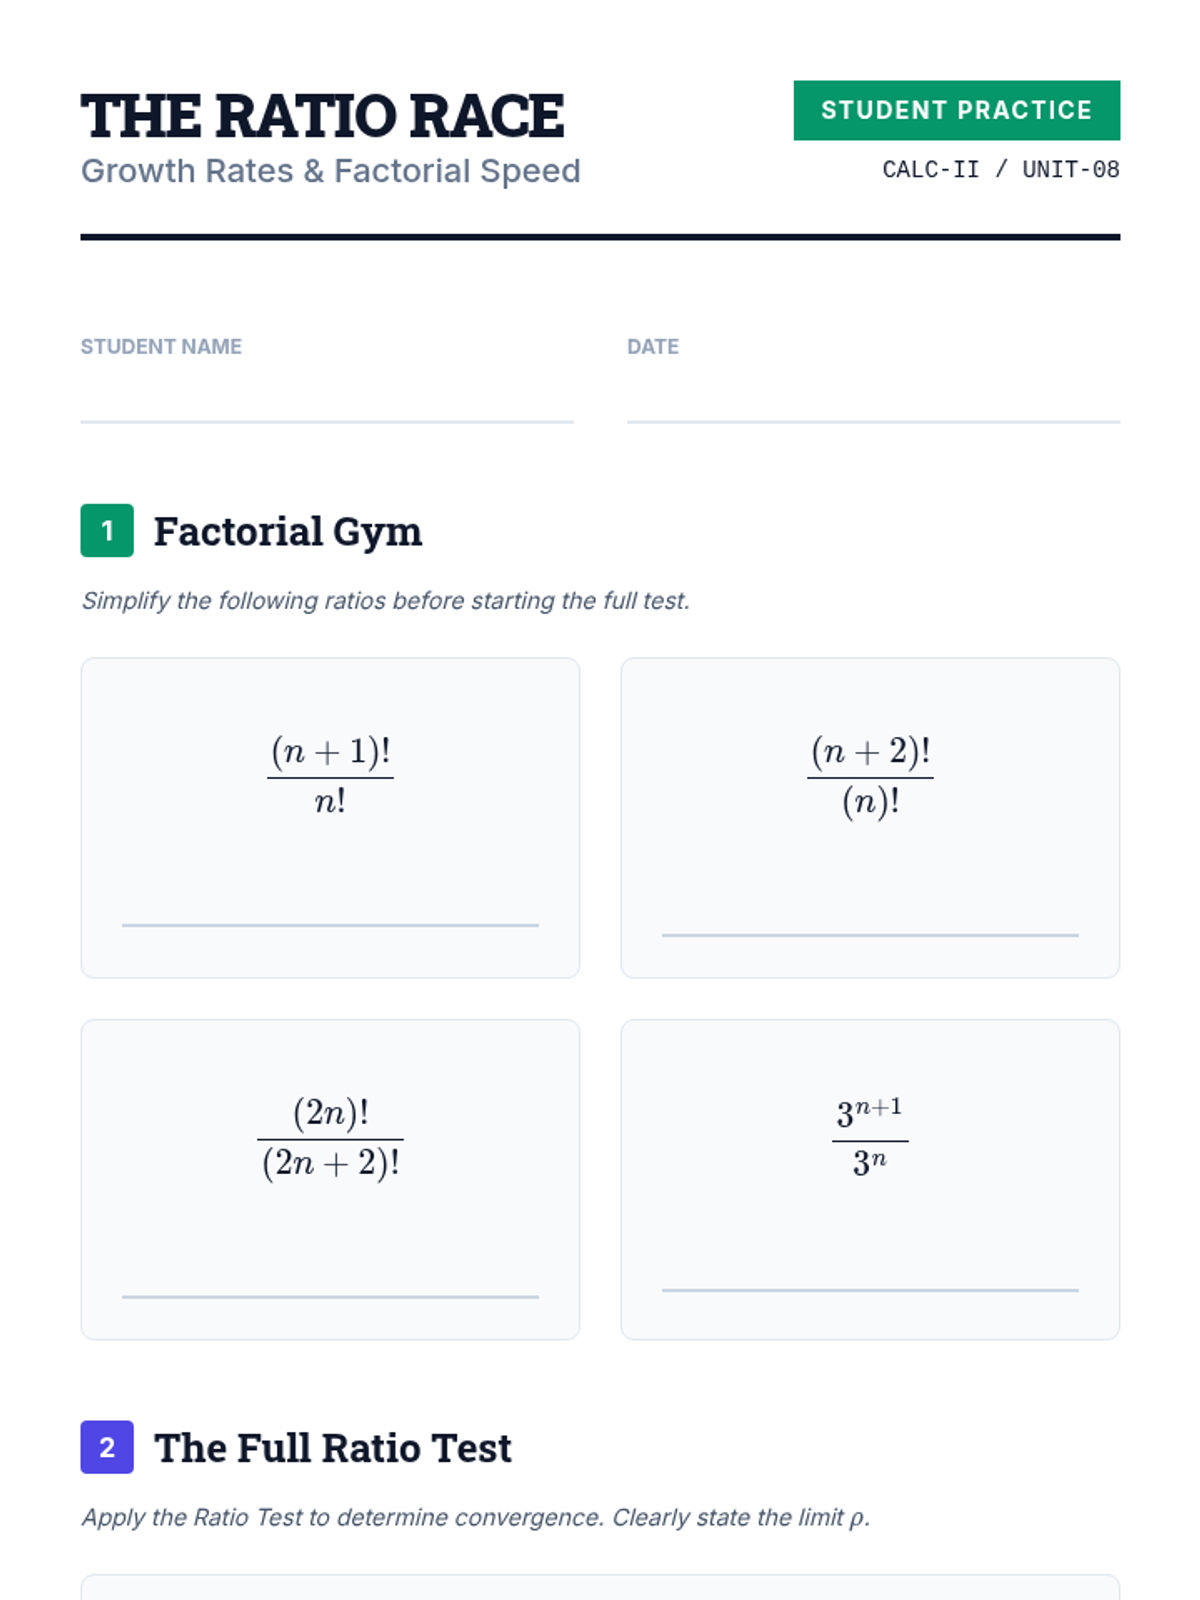Click answer line under (2n)!/(2n+2)! problem
Image resolution: width=1200 pixels, height=1600 pixels.
pos(330,1296)
